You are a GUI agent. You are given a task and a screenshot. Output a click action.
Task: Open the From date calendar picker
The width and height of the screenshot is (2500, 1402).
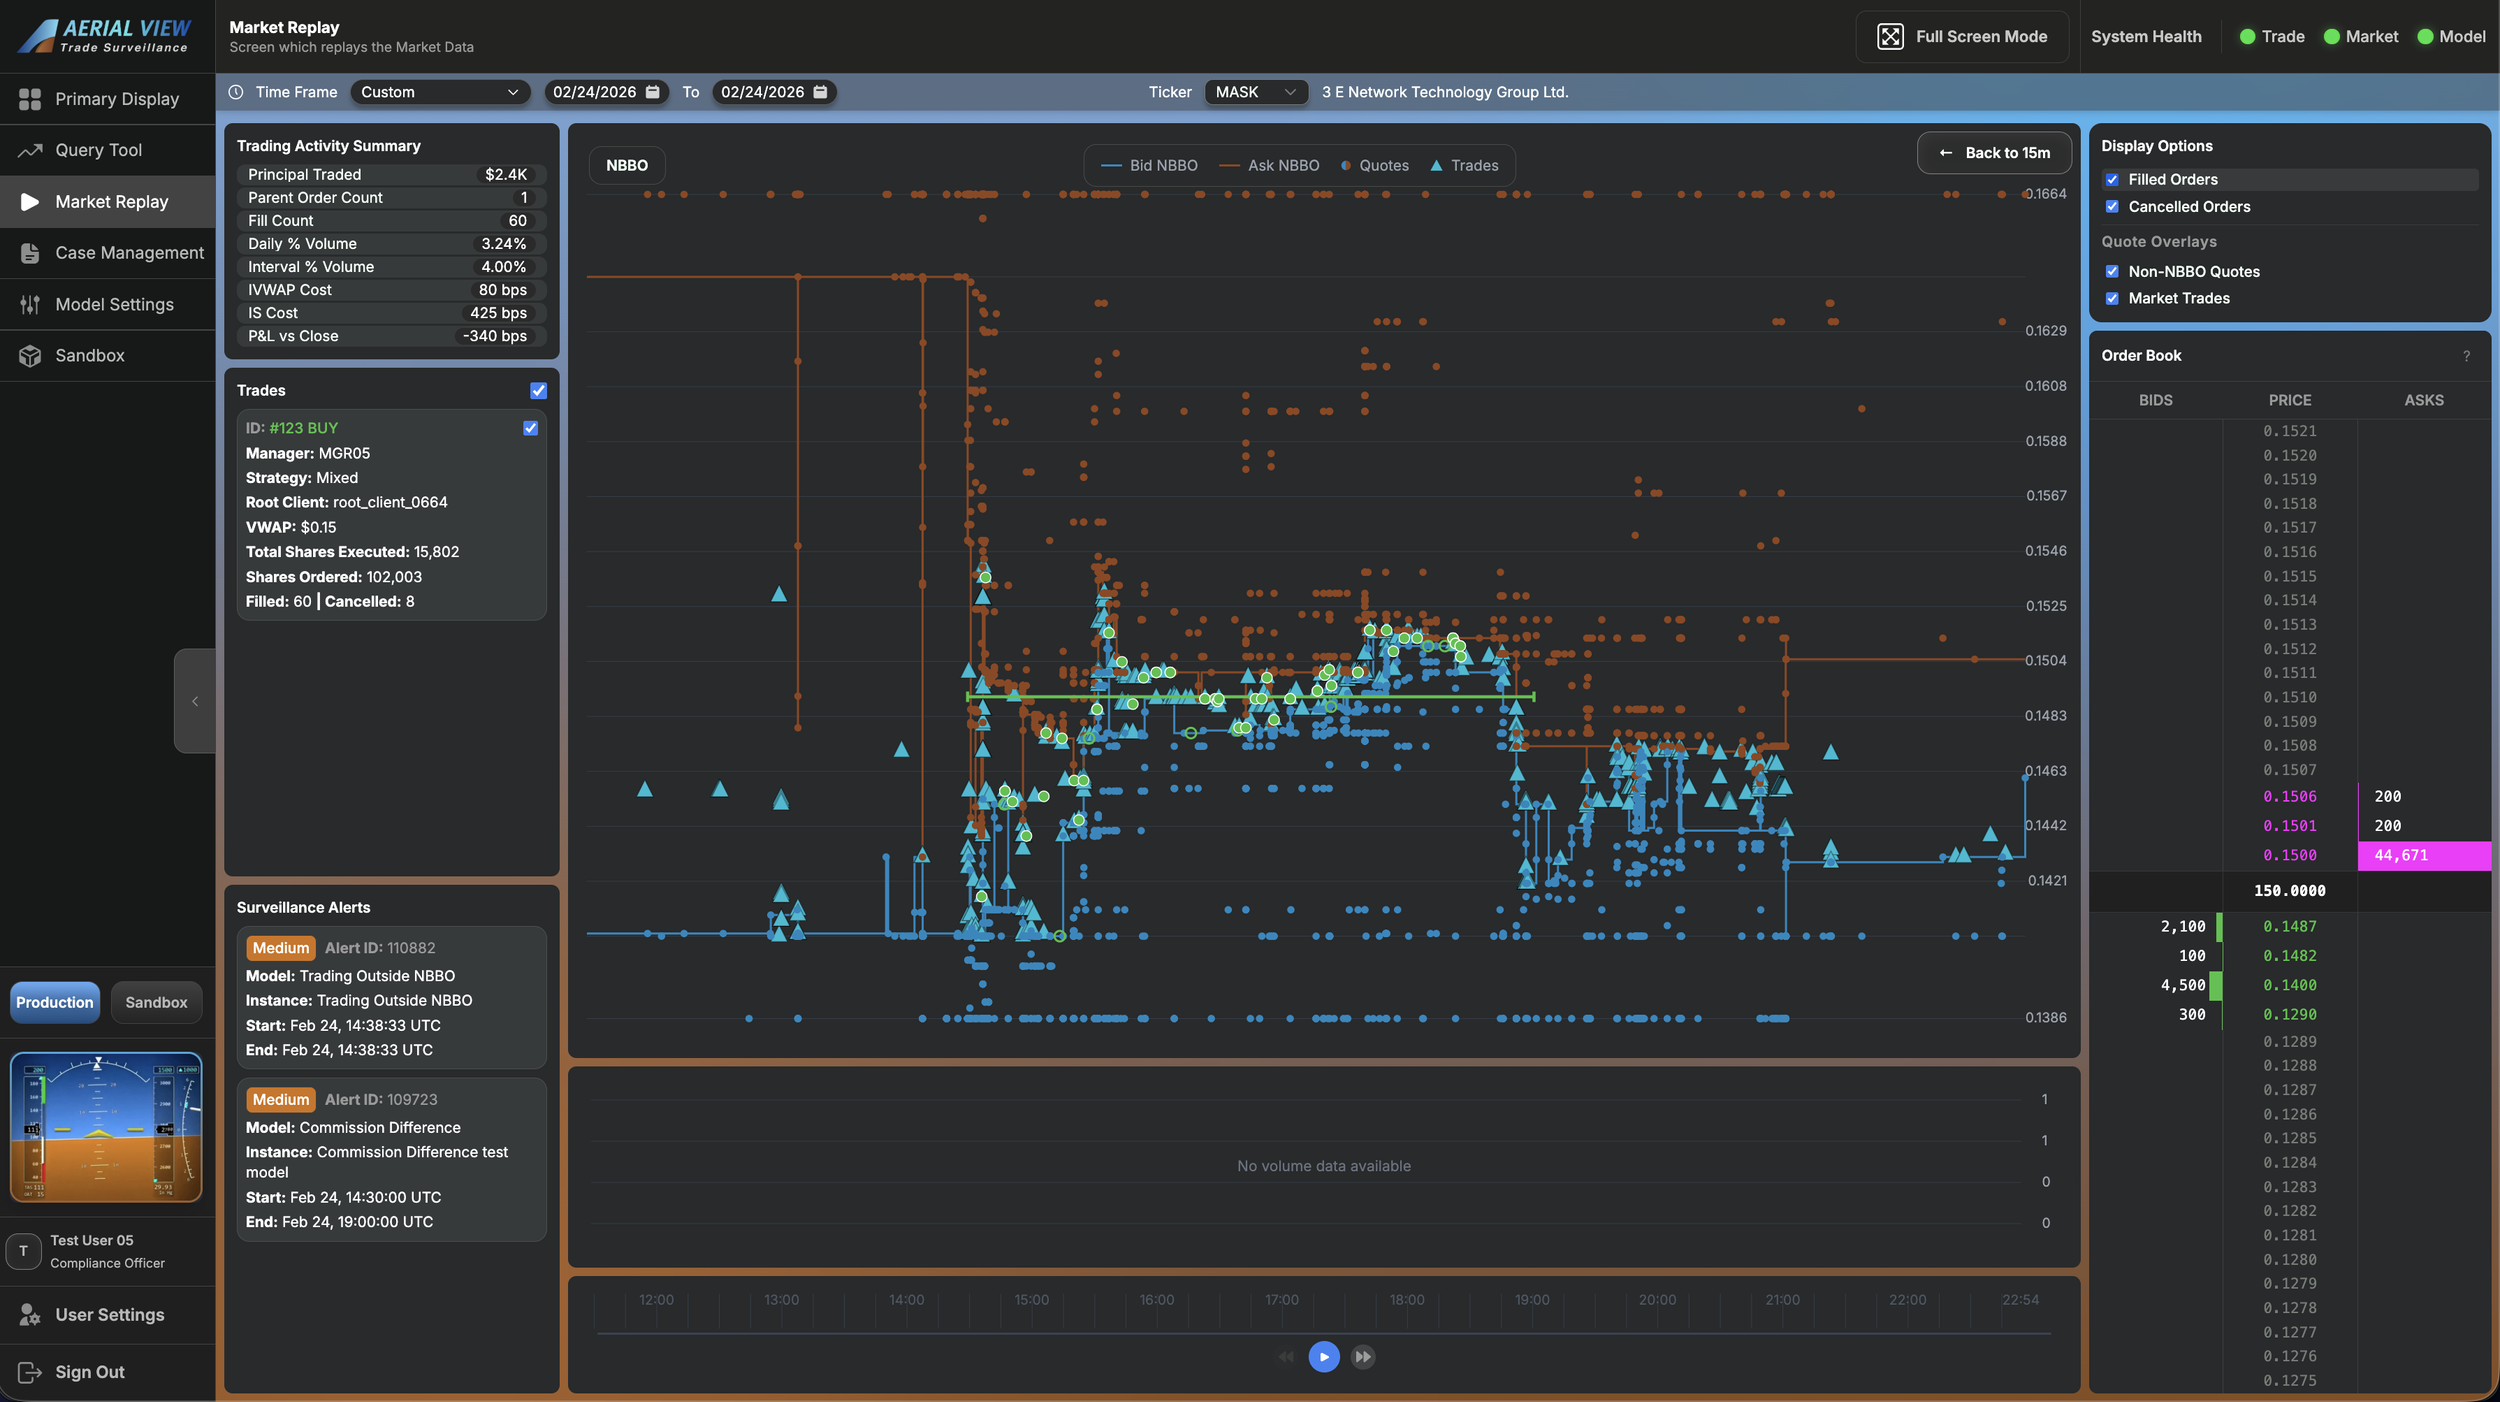653,92
